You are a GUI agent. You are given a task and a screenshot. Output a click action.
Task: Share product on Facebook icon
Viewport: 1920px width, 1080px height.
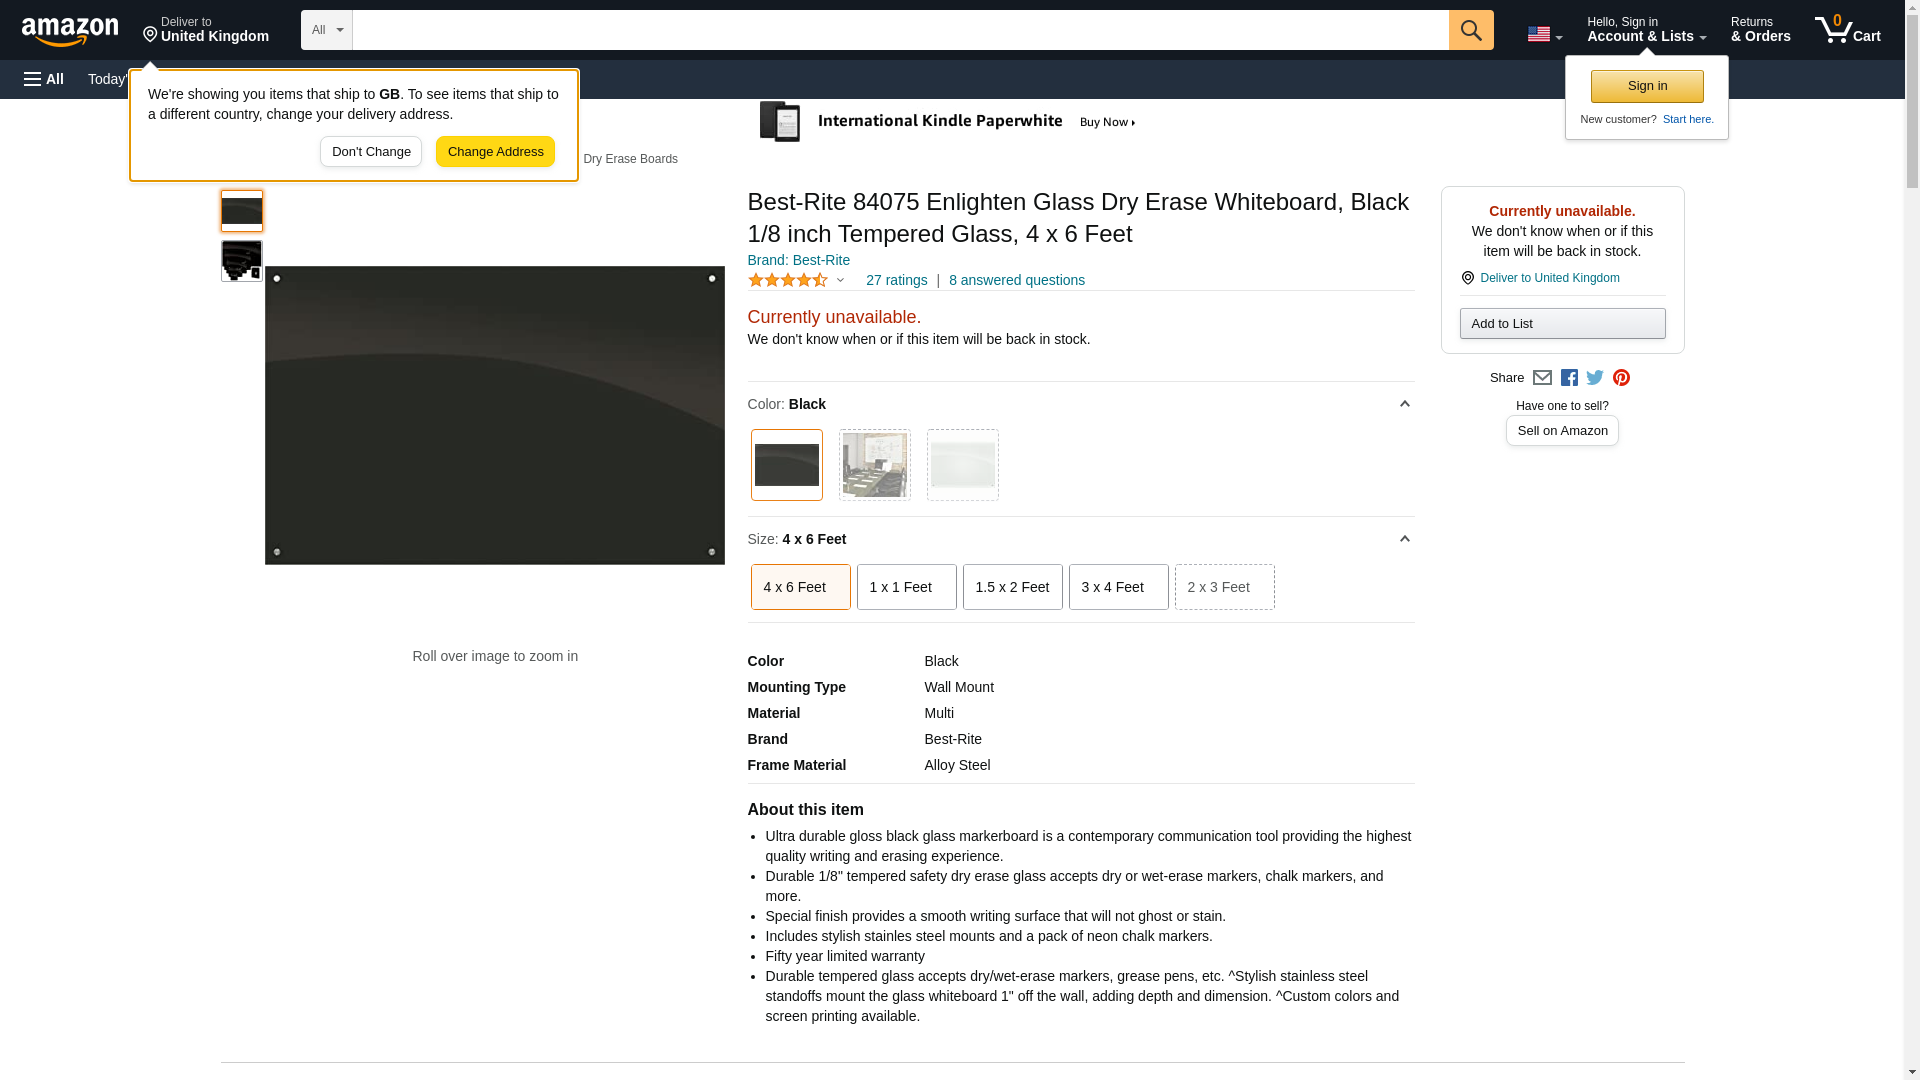point(1569,378)
